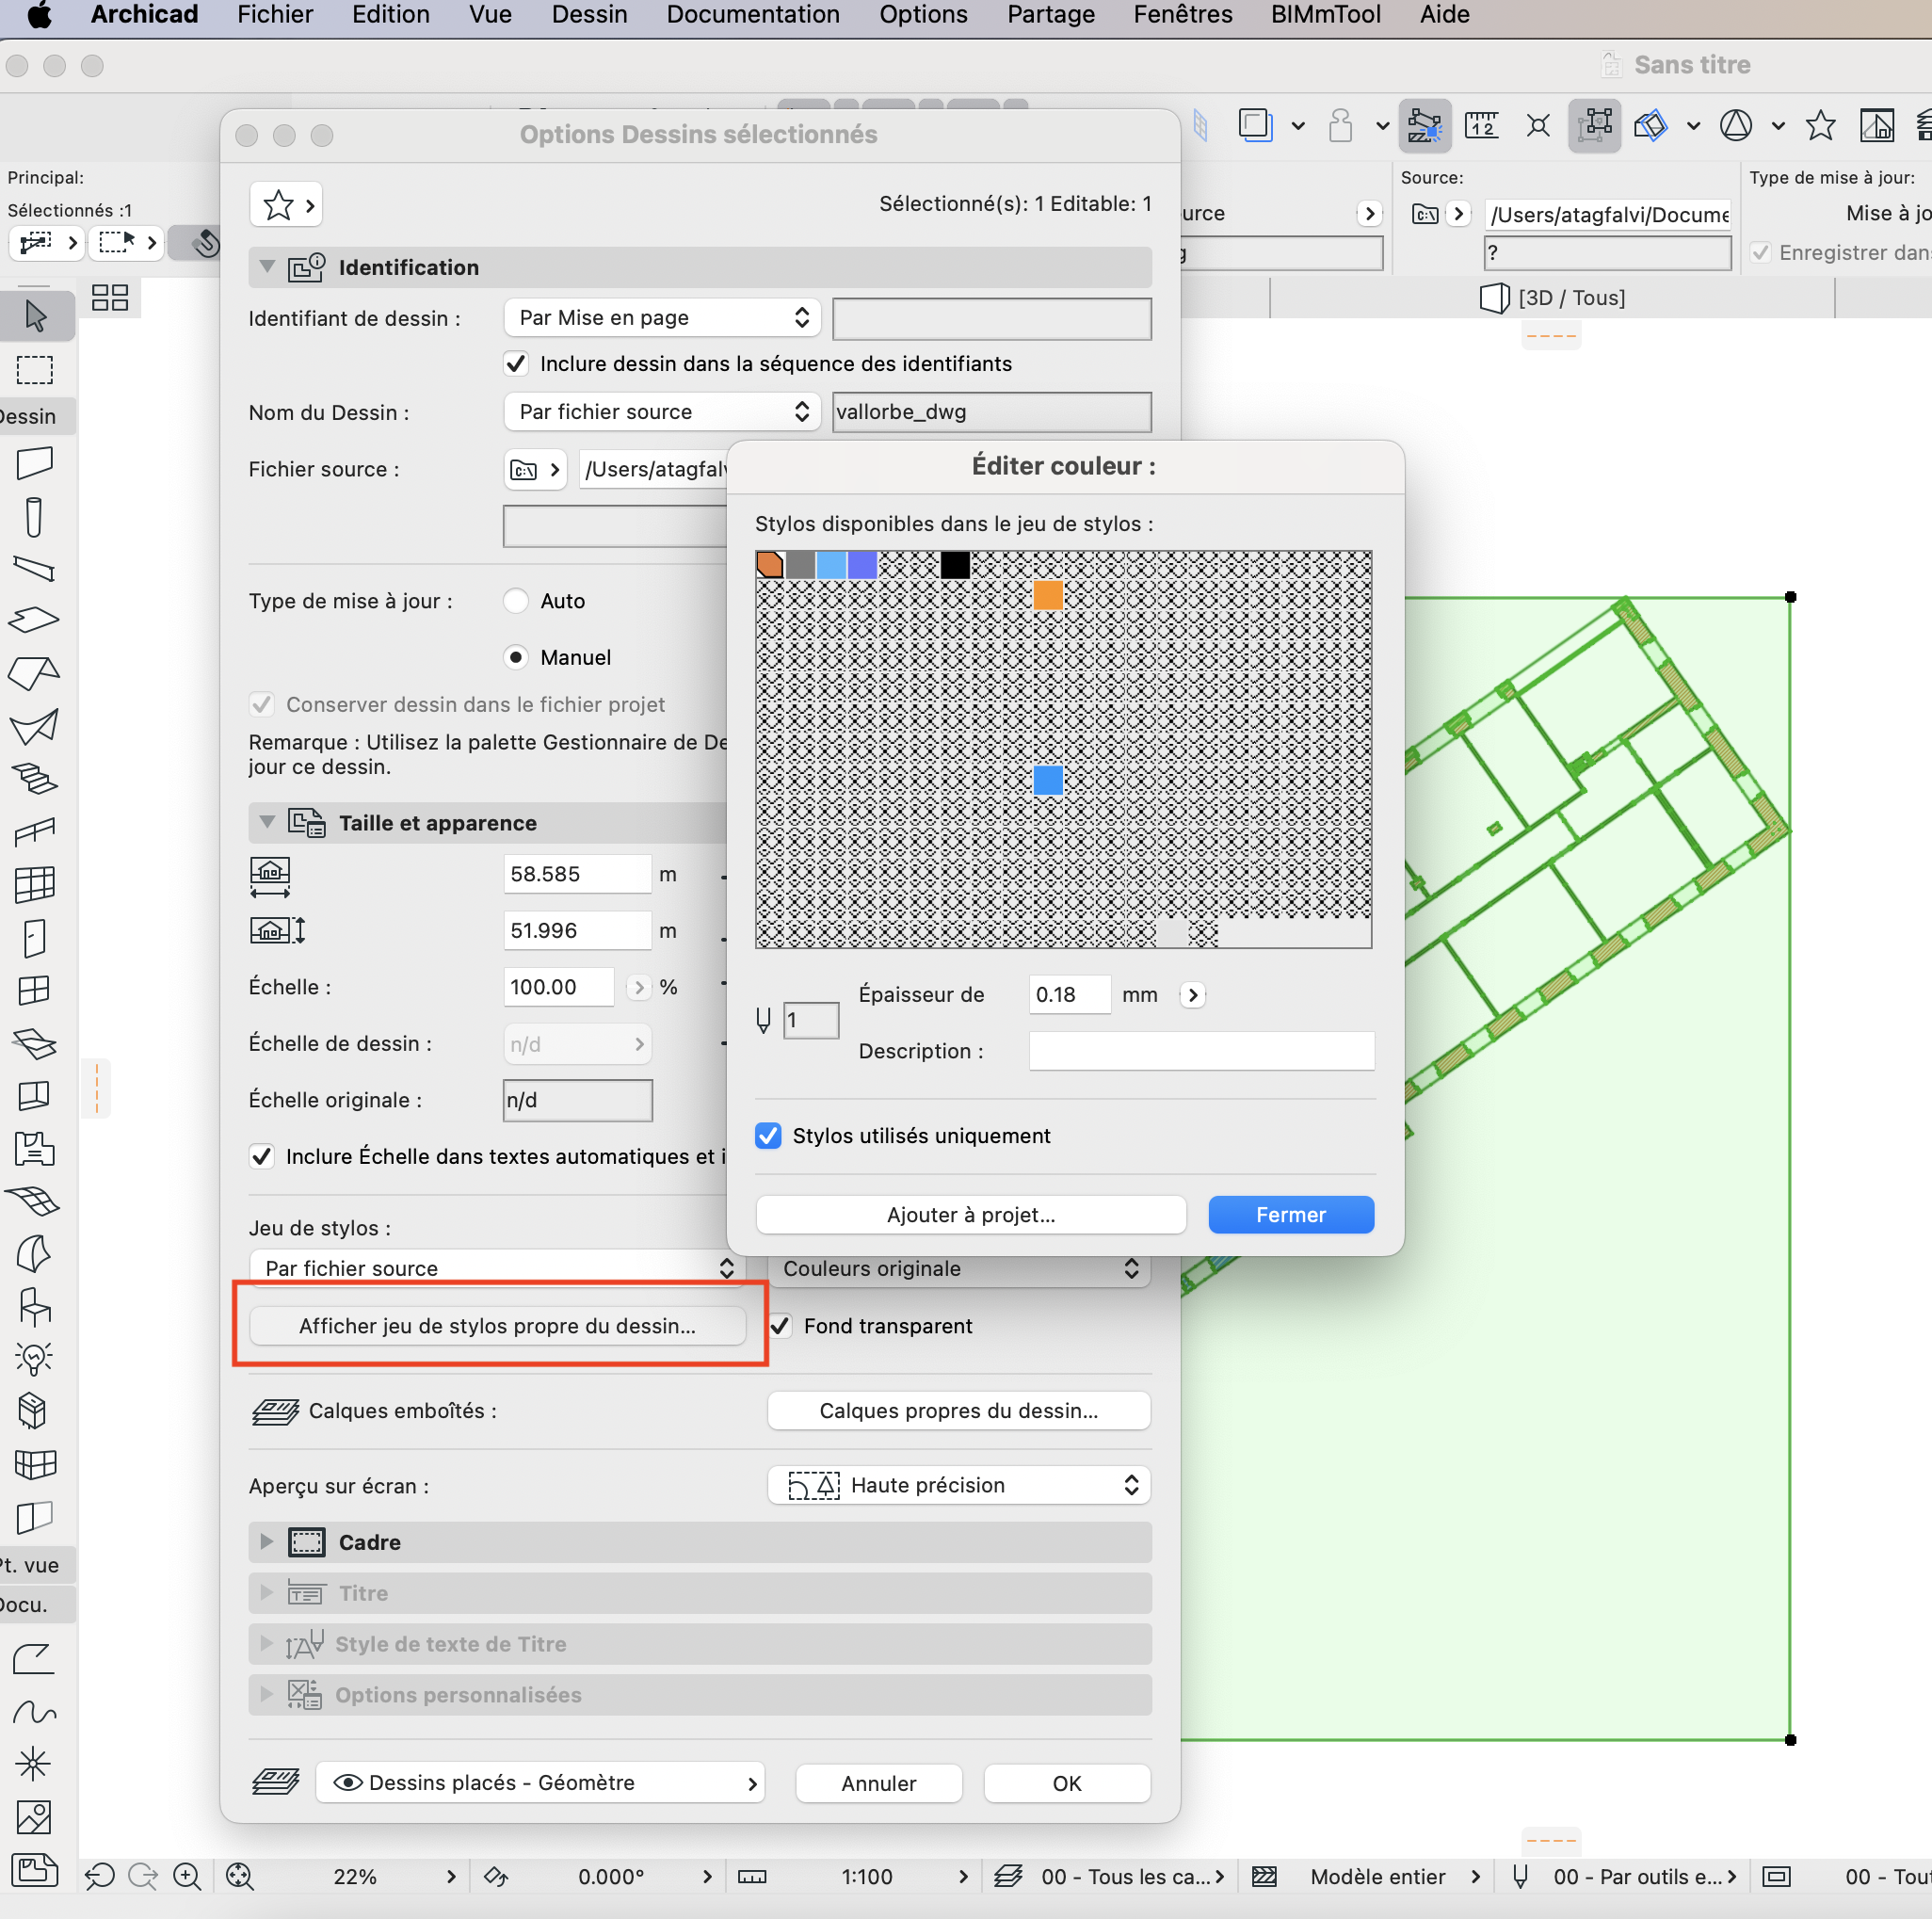Click the drawing width 58.585 field
This screenshot has width=1932, height=1919.
pyautogui.click(x=577, y=874)
